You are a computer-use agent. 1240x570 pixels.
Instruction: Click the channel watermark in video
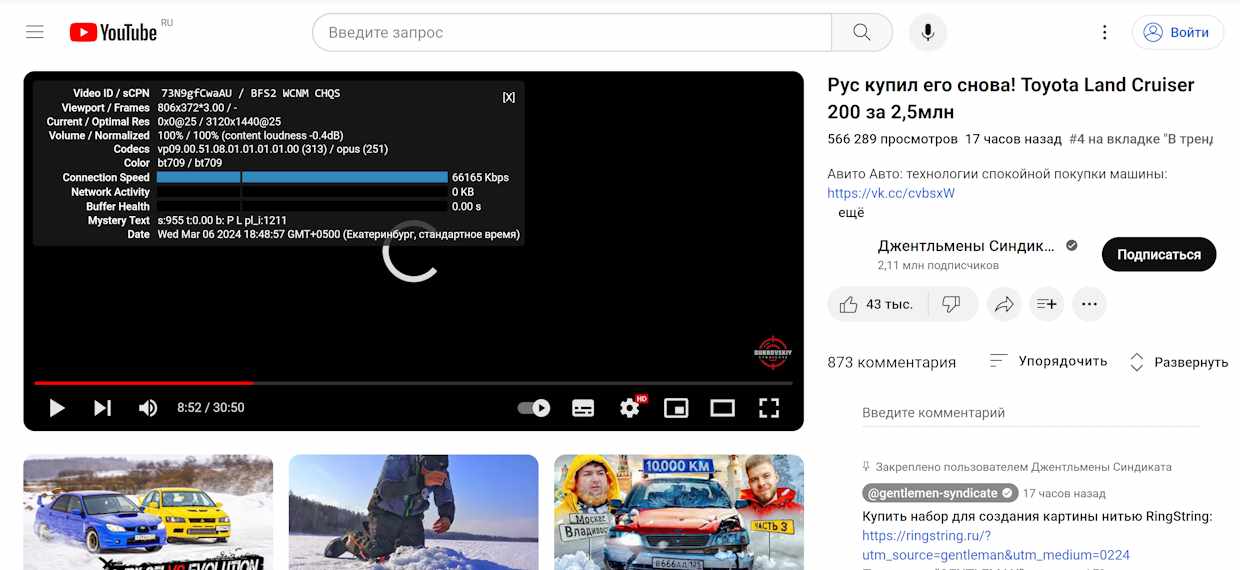tap(772, 353)
